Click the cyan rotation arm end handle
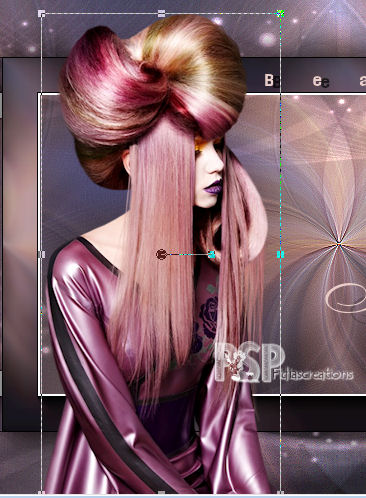Viewport: 366px width, 498px height. coord(211,254)
